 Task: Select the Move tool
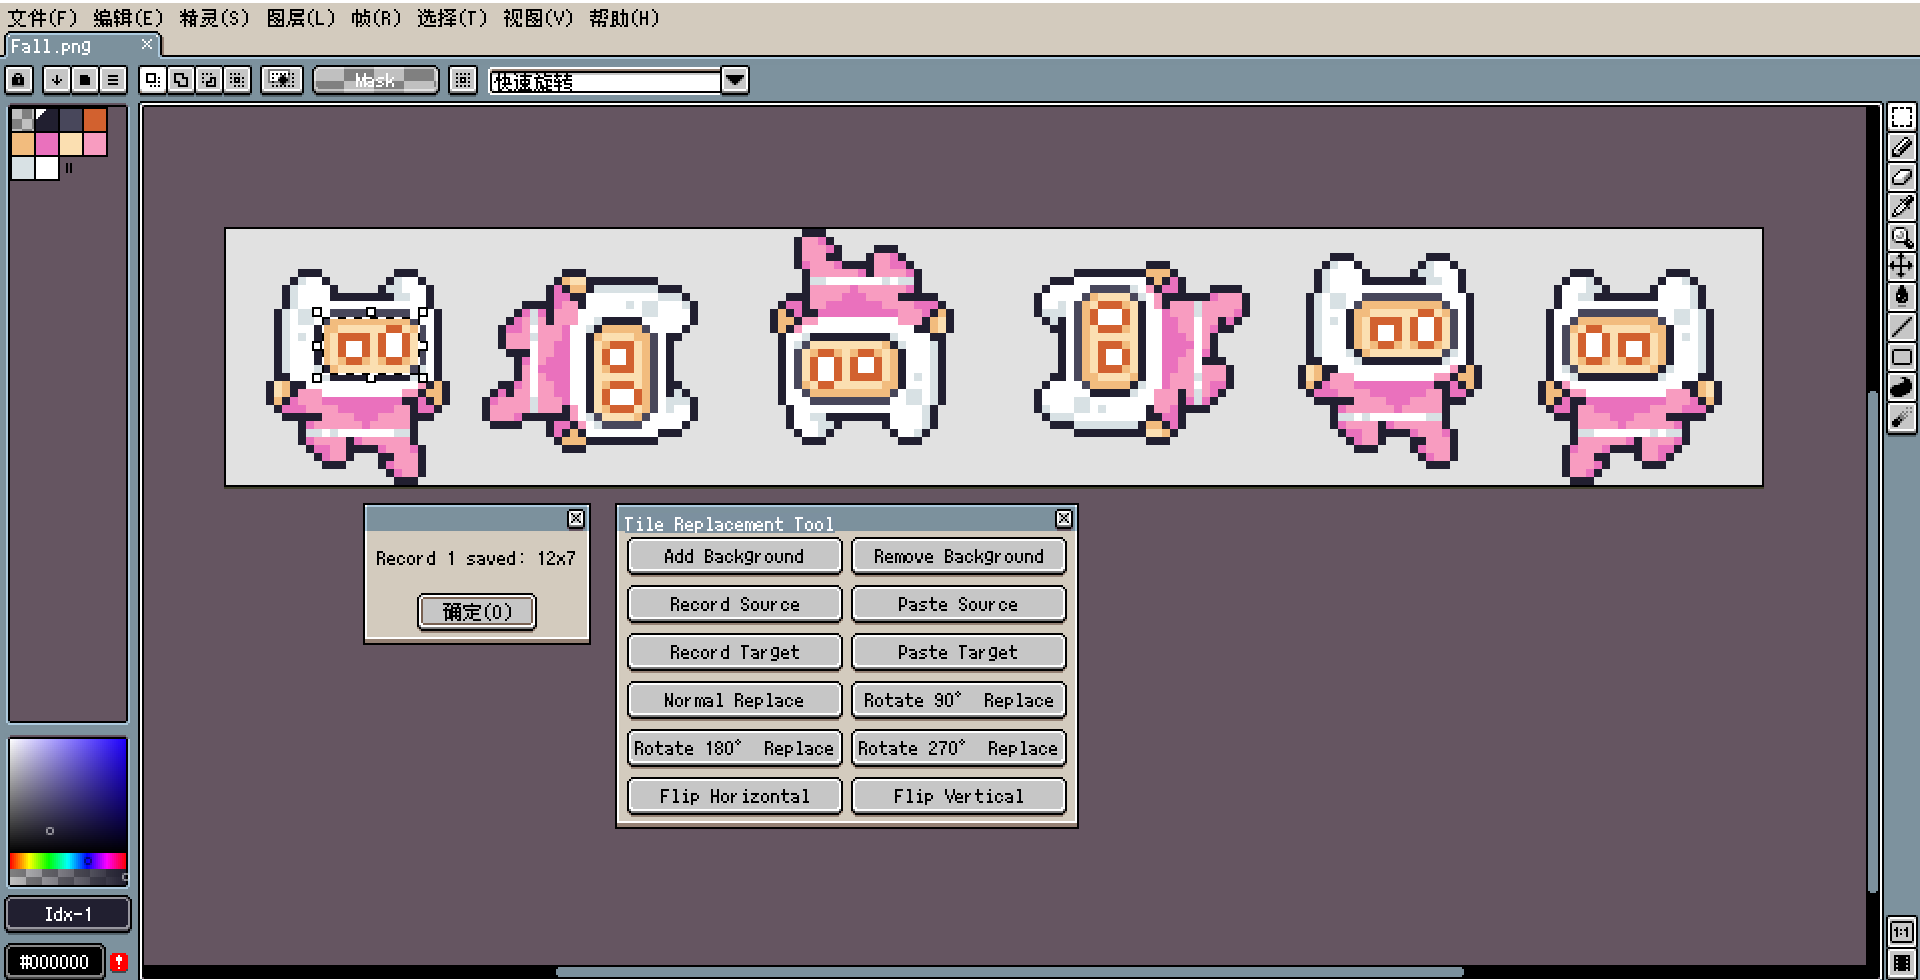click(1902, 266)
